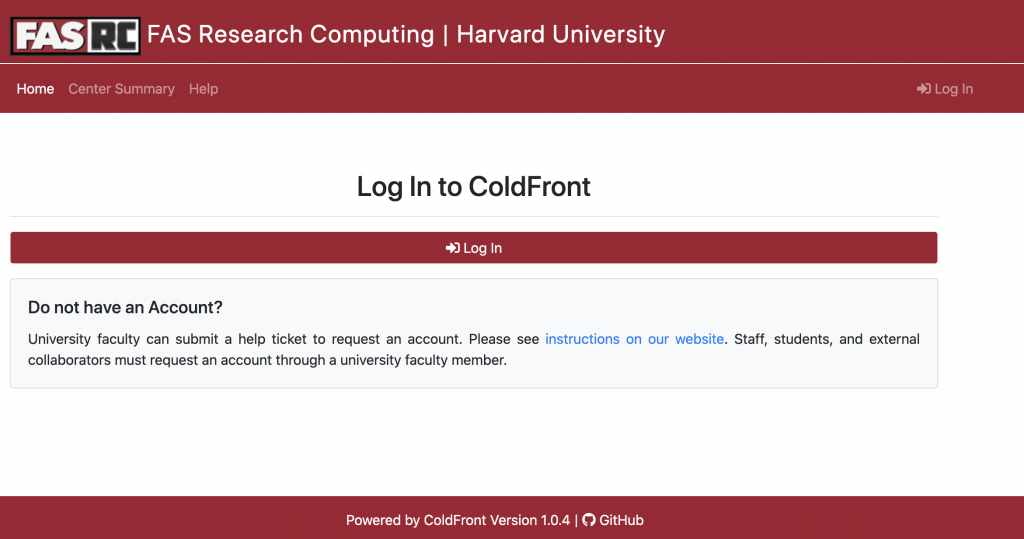The width and height of the screenshot is (1024, 539).
Task: Select the Log In text in the top-right navbar
Action: pyautogui.click(x=953, y=89)
